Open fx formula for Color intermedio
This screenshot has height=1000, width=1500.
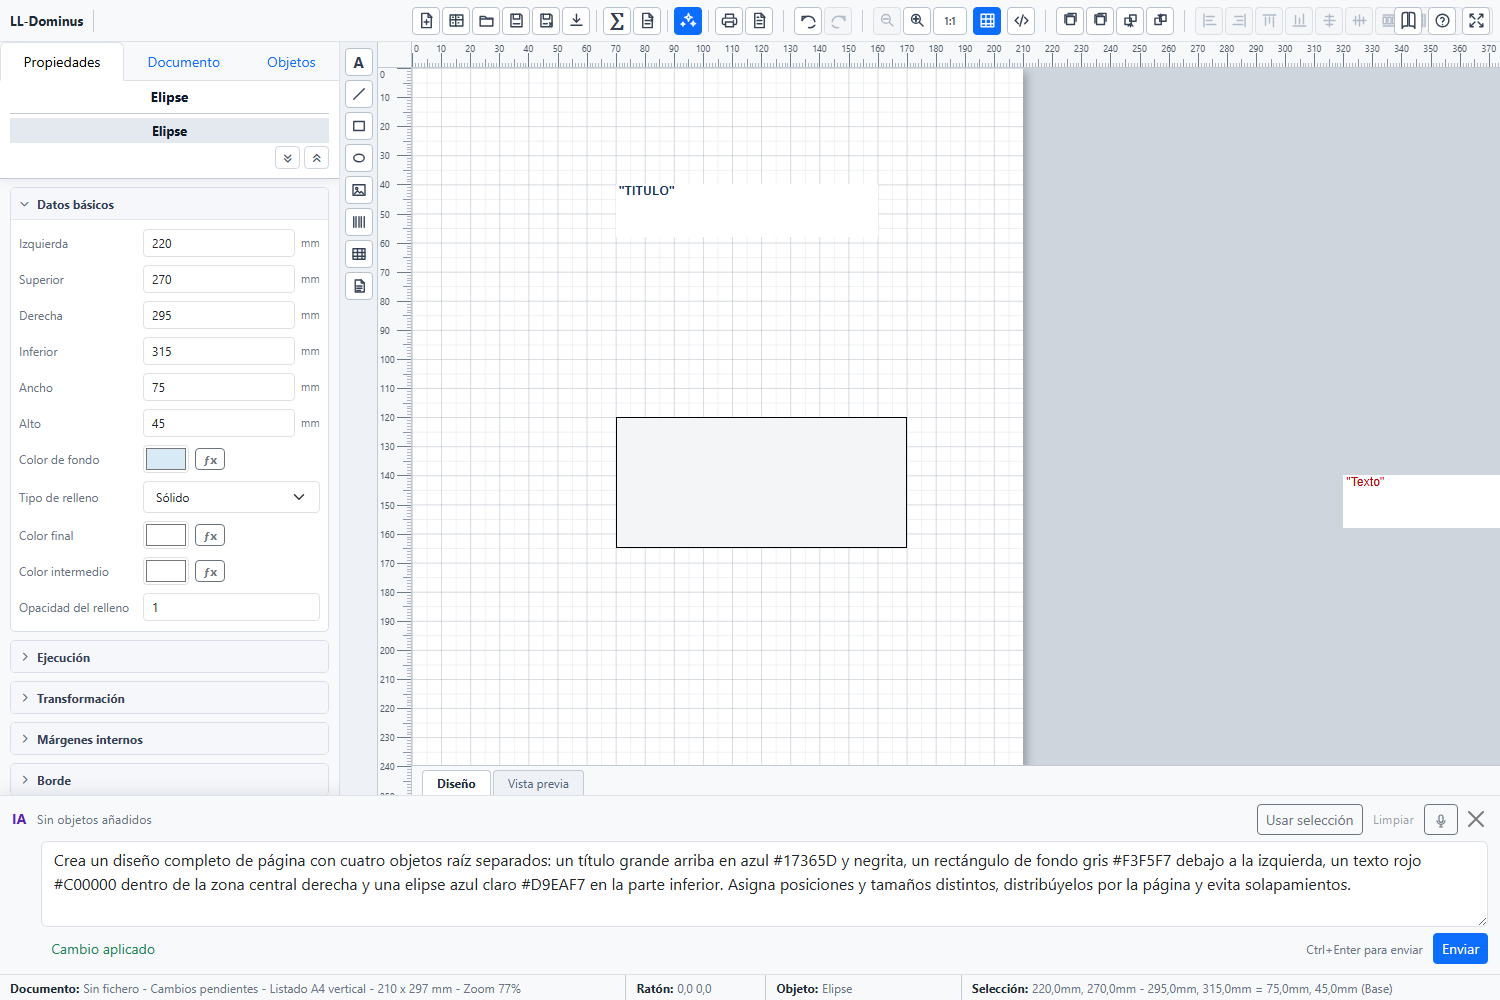click(x=210, y=572)
